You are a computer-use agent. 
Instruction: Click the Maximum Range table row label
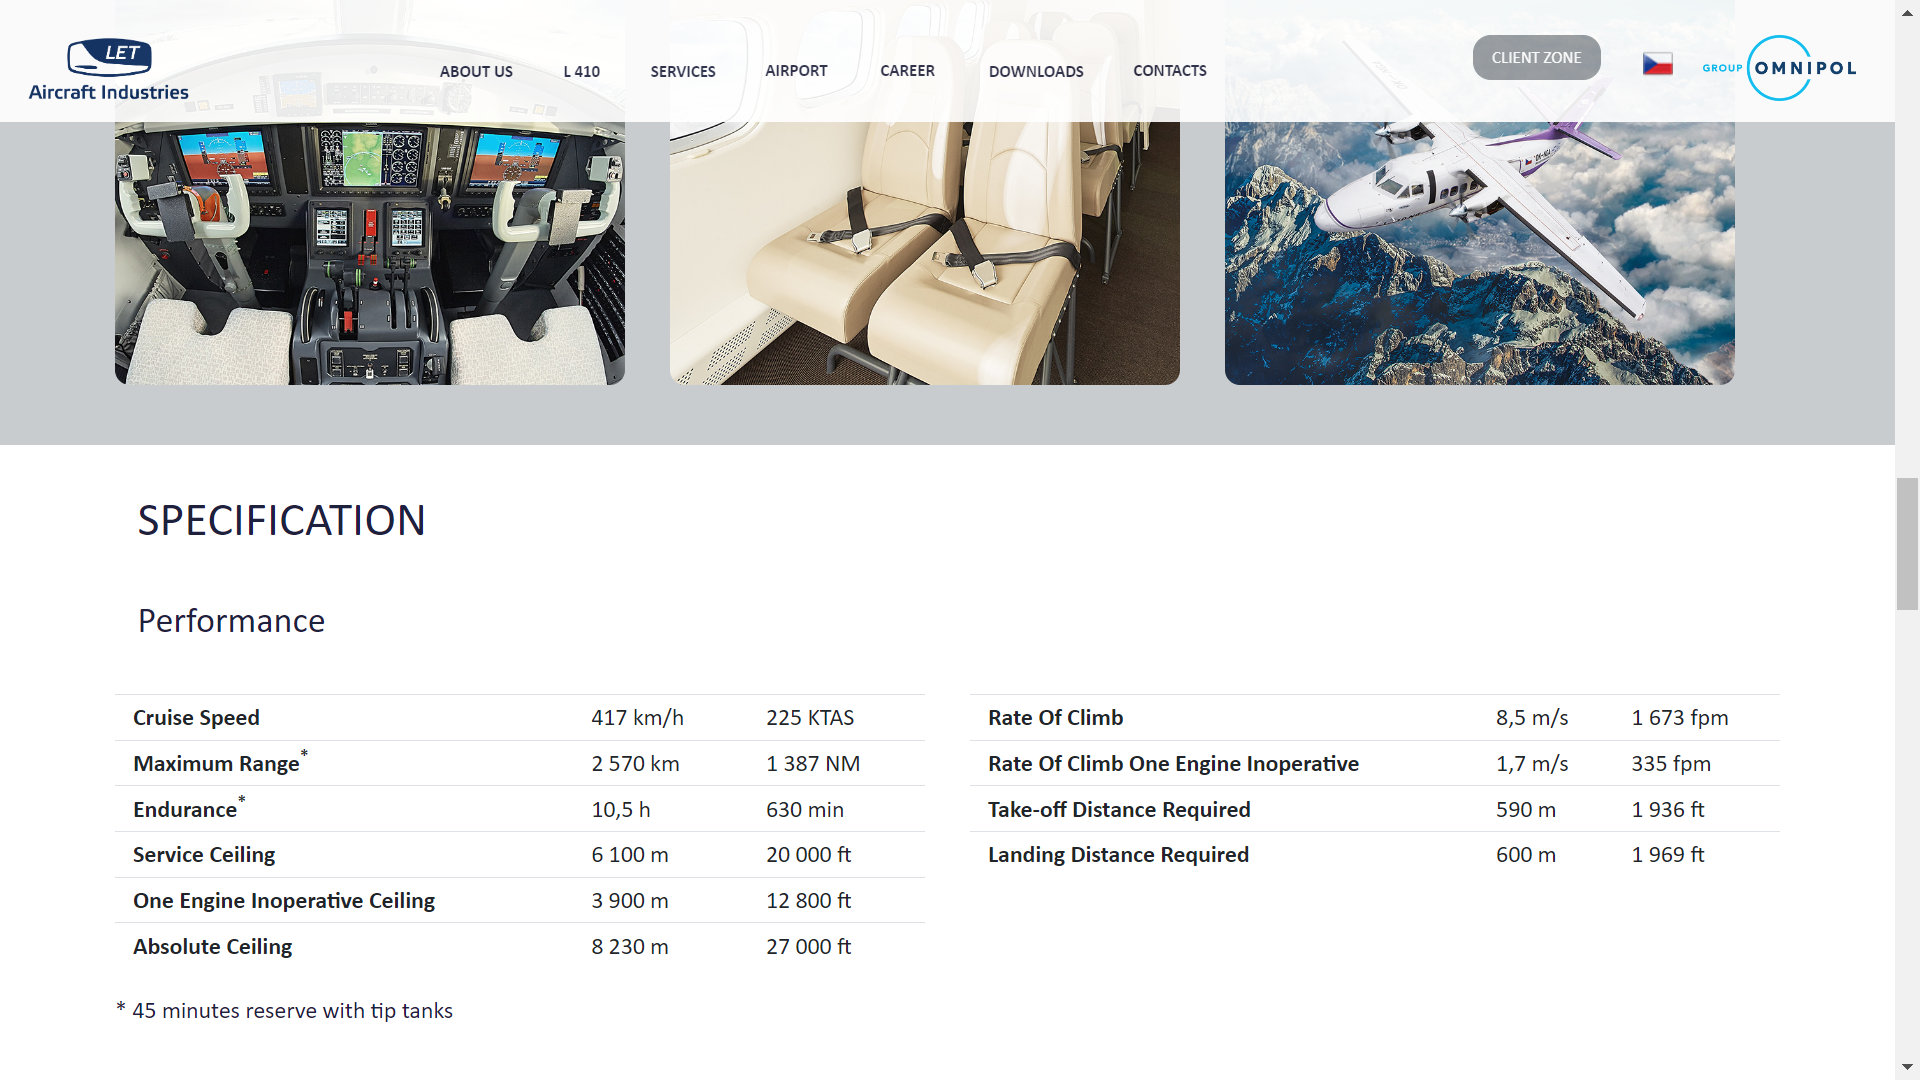(216, 764)
